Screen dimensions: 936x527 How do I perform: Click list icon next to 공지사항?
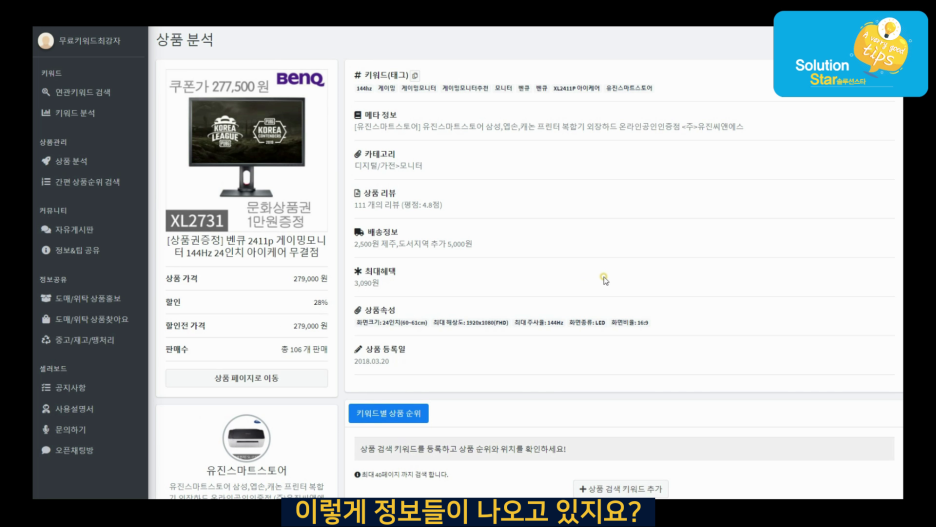point(46,387)
